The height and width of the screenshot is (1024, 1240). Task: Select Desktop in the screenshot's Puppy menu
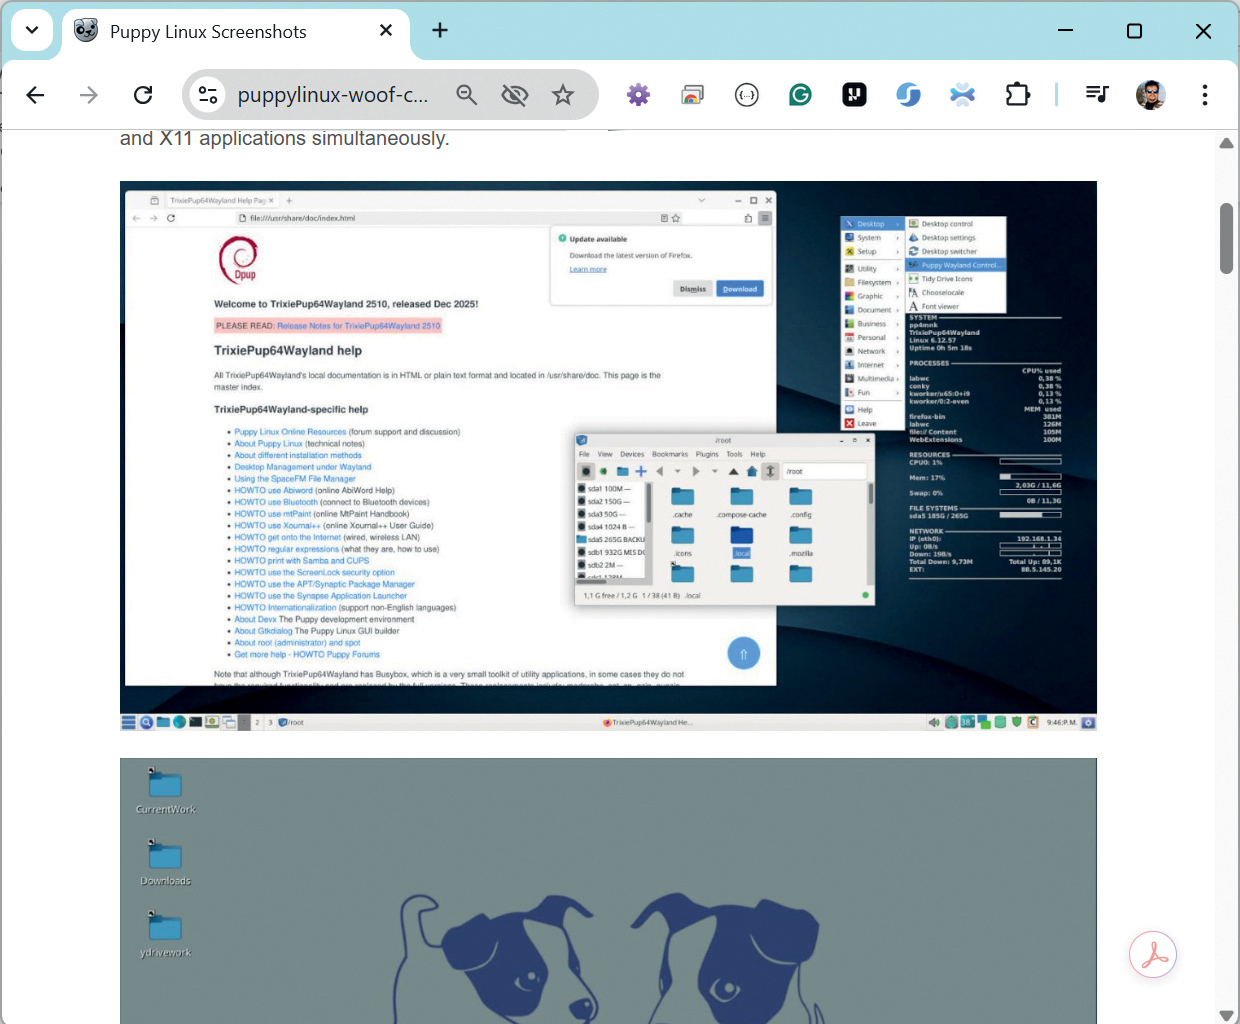coord(872,224)
